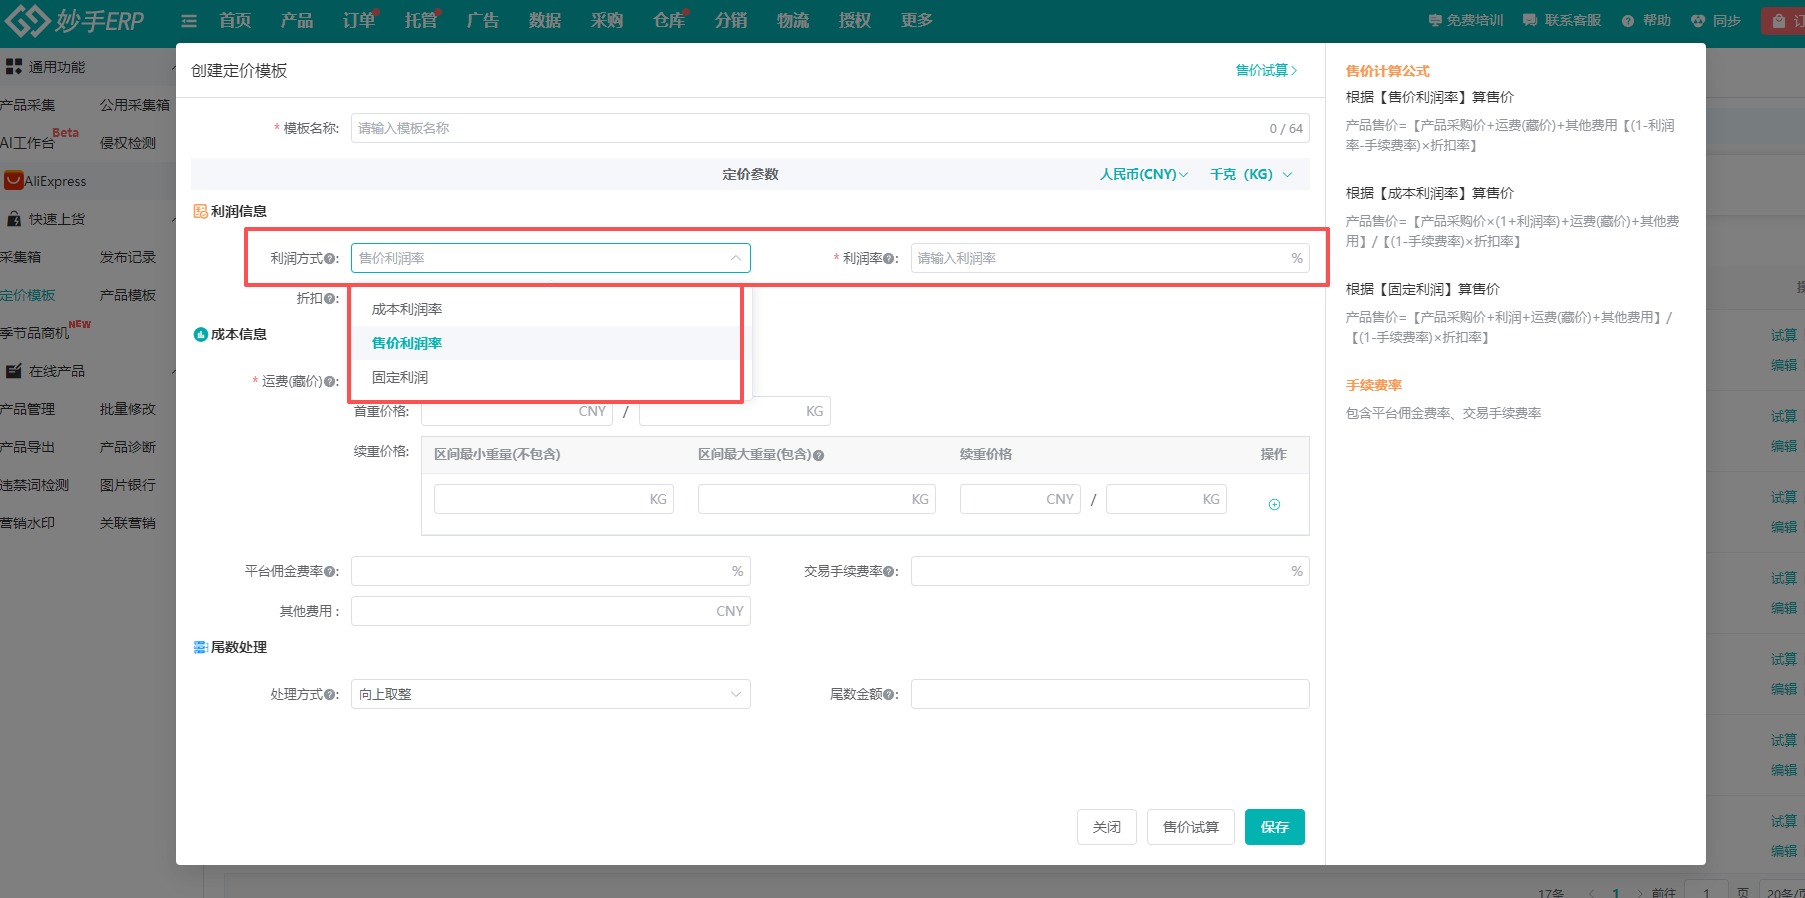
Task: Click help icon beside 区间最大重量(包含)
Action: pyautogui.click(x=818, y=455)
